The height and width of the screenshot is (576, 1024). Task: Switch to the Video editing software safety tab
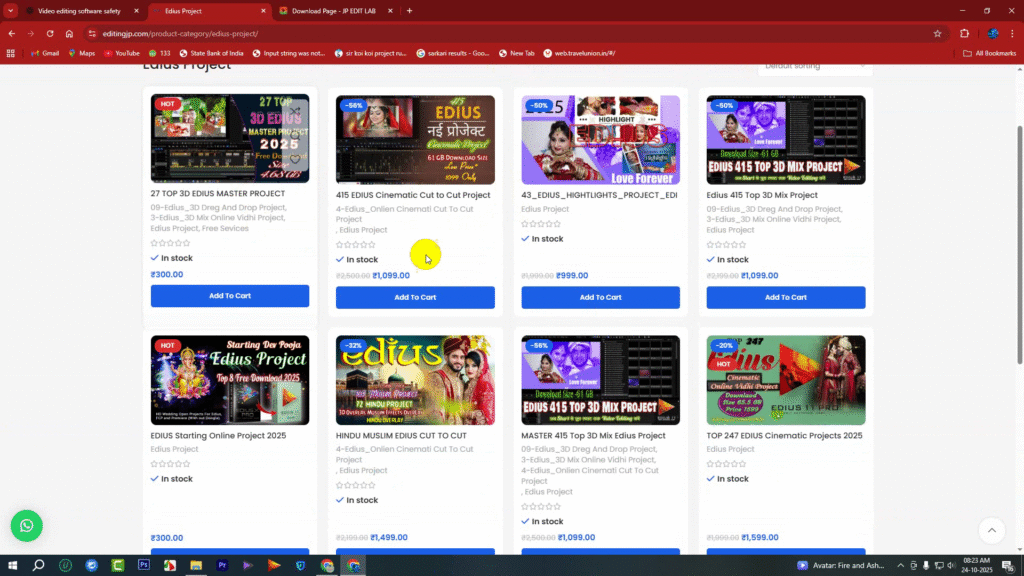click(78, 11)
